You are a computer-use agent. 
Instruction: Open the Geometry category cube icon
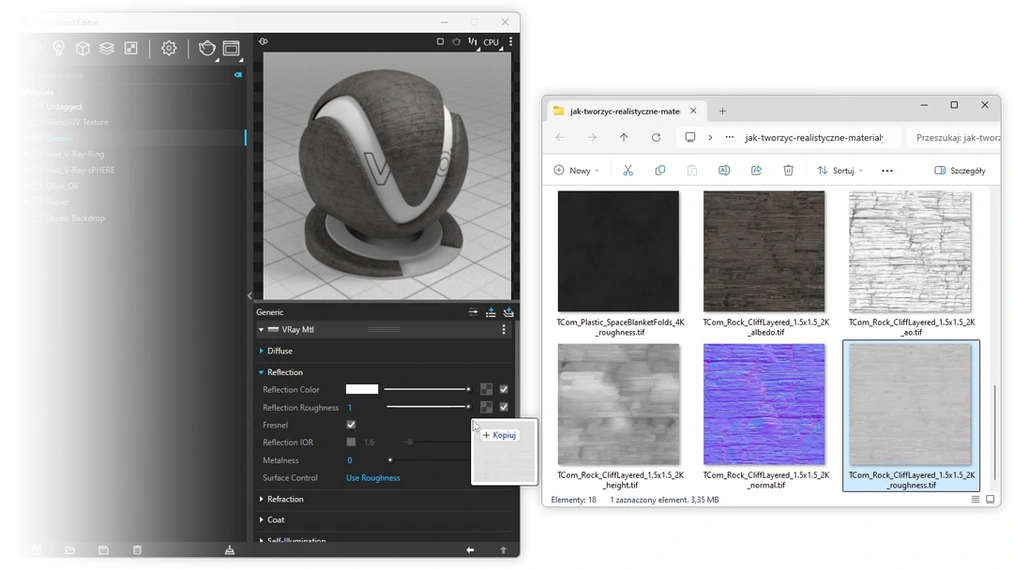click(83, 48)
